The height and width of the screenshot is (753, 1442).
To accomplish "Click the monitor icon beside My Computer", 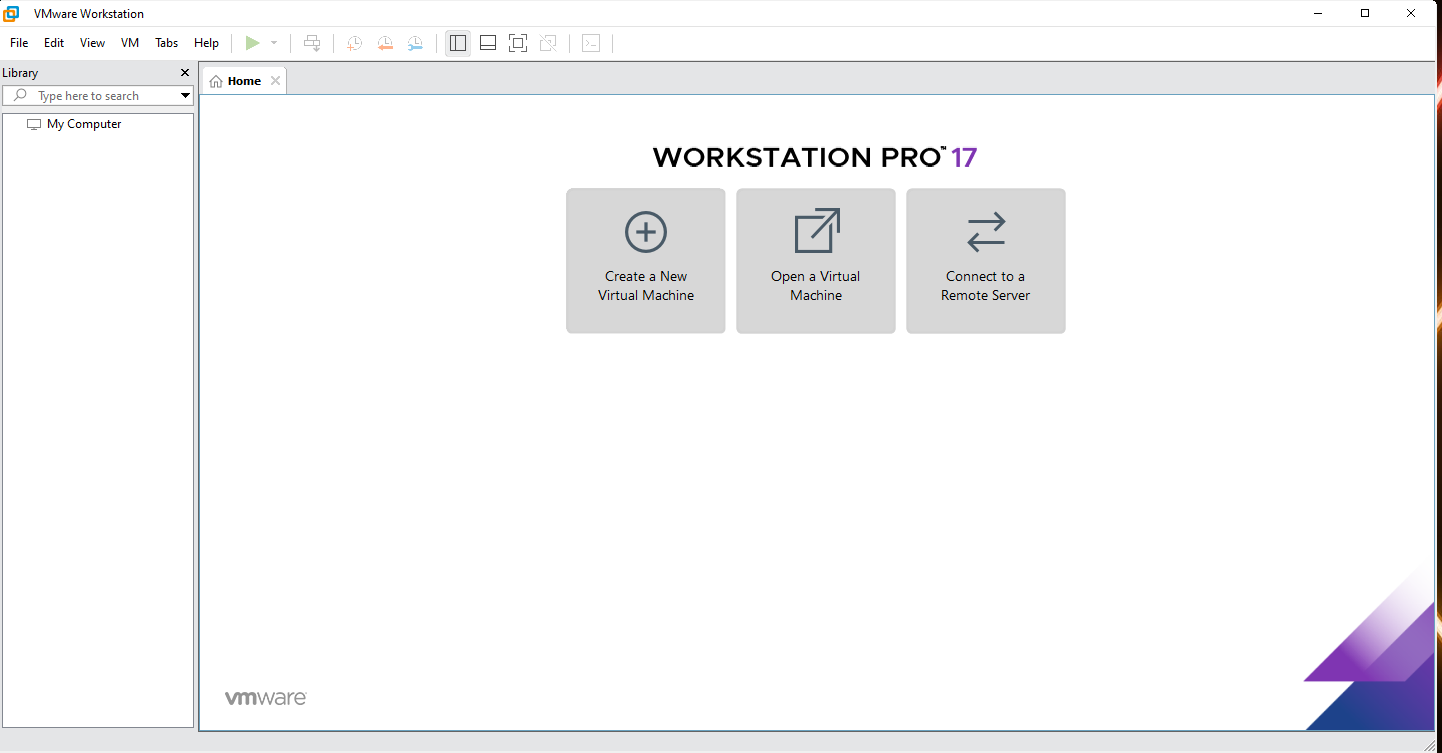I will pos(34,124).
